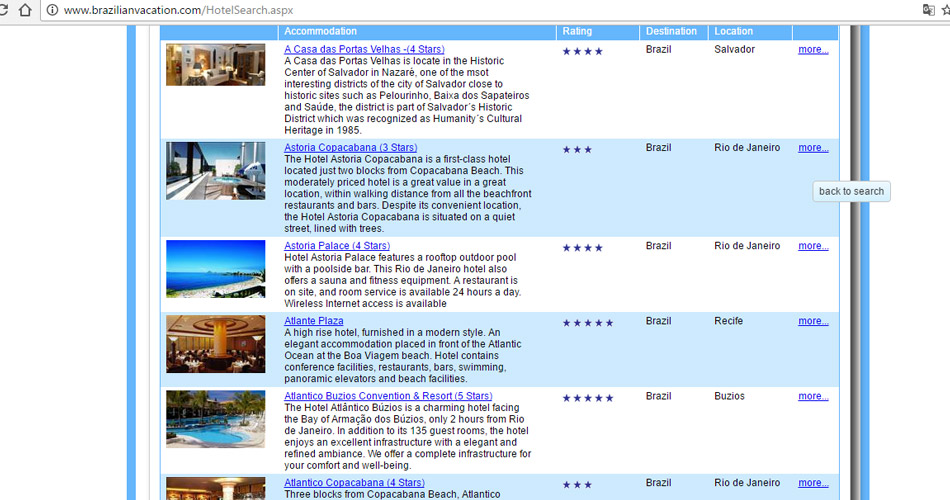Click the back to search button
Image resolution: width=950 pixels, height=500 pixels.
[851, 191]
